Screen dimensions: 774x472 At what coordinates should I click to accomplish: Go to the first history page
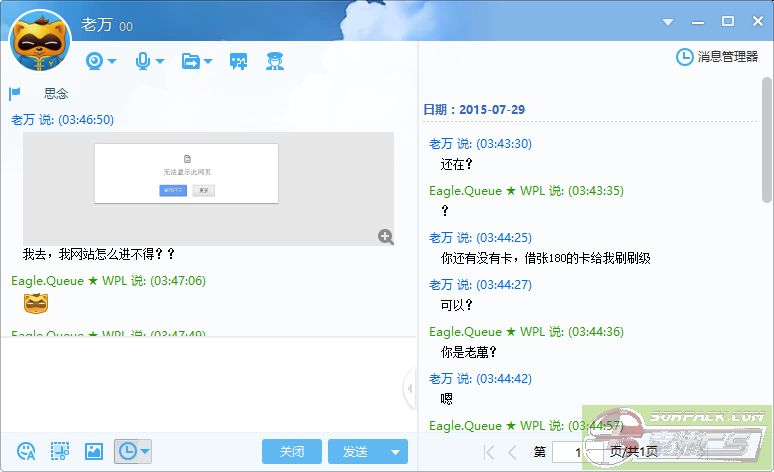[489, 452]
